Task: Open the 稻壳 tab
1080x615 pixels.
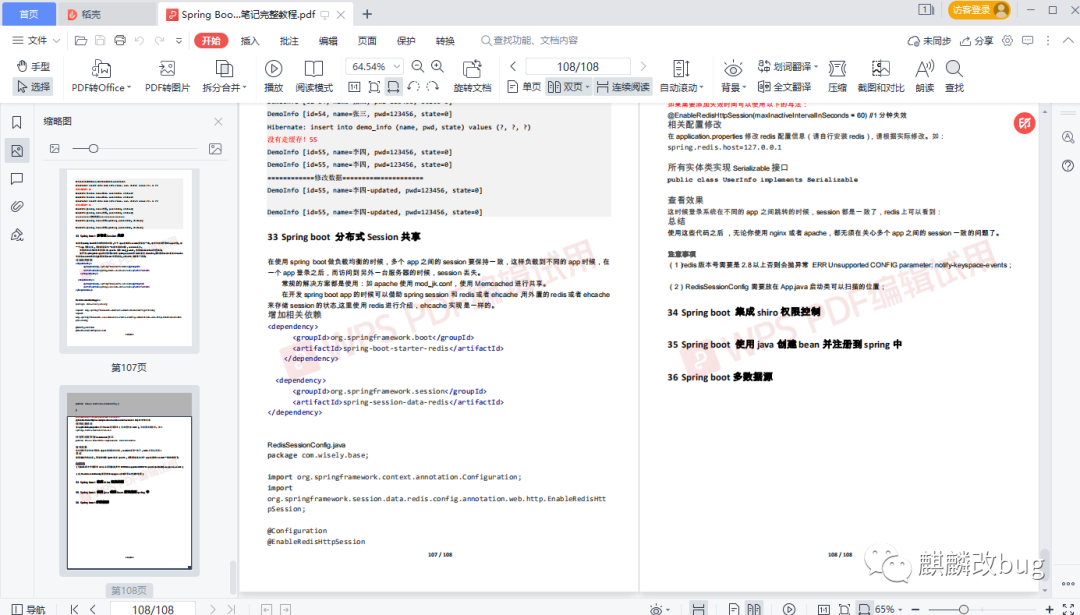Action: 107,14
